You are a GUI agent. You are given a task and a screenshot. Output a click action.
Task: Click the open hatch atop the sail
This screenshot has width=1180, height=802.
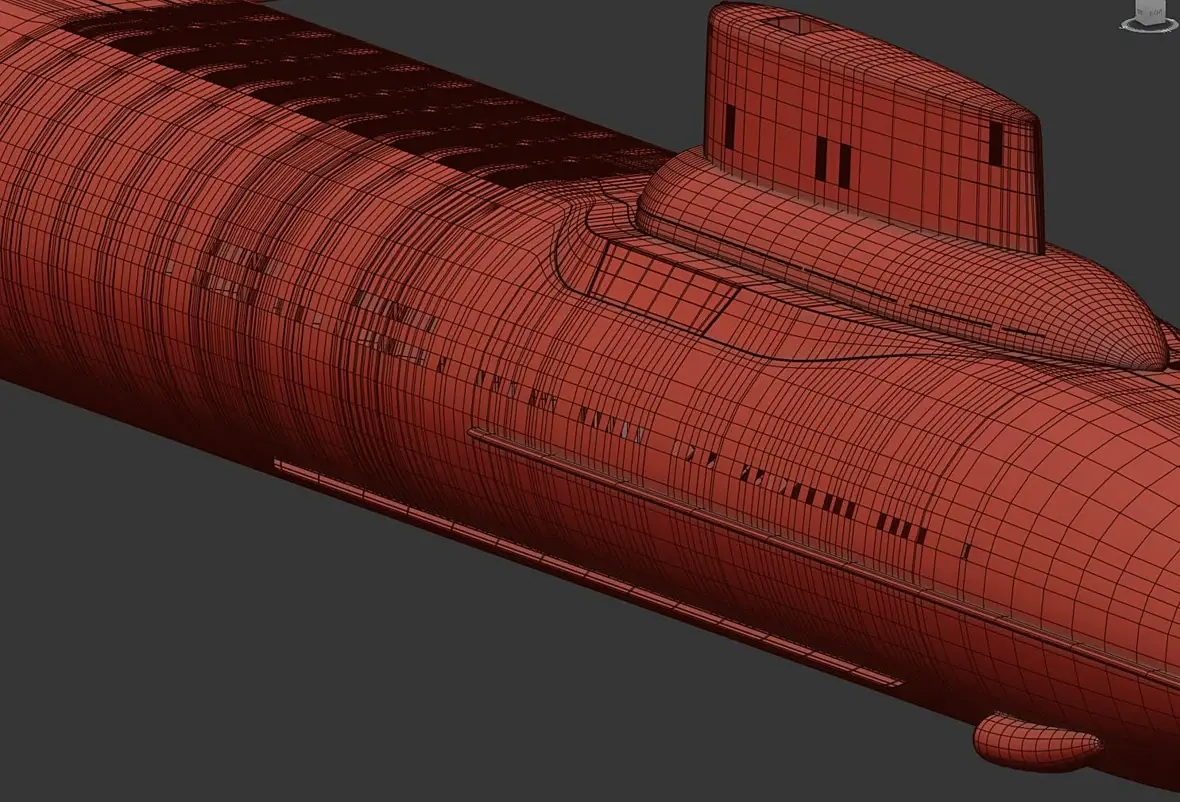799,26
